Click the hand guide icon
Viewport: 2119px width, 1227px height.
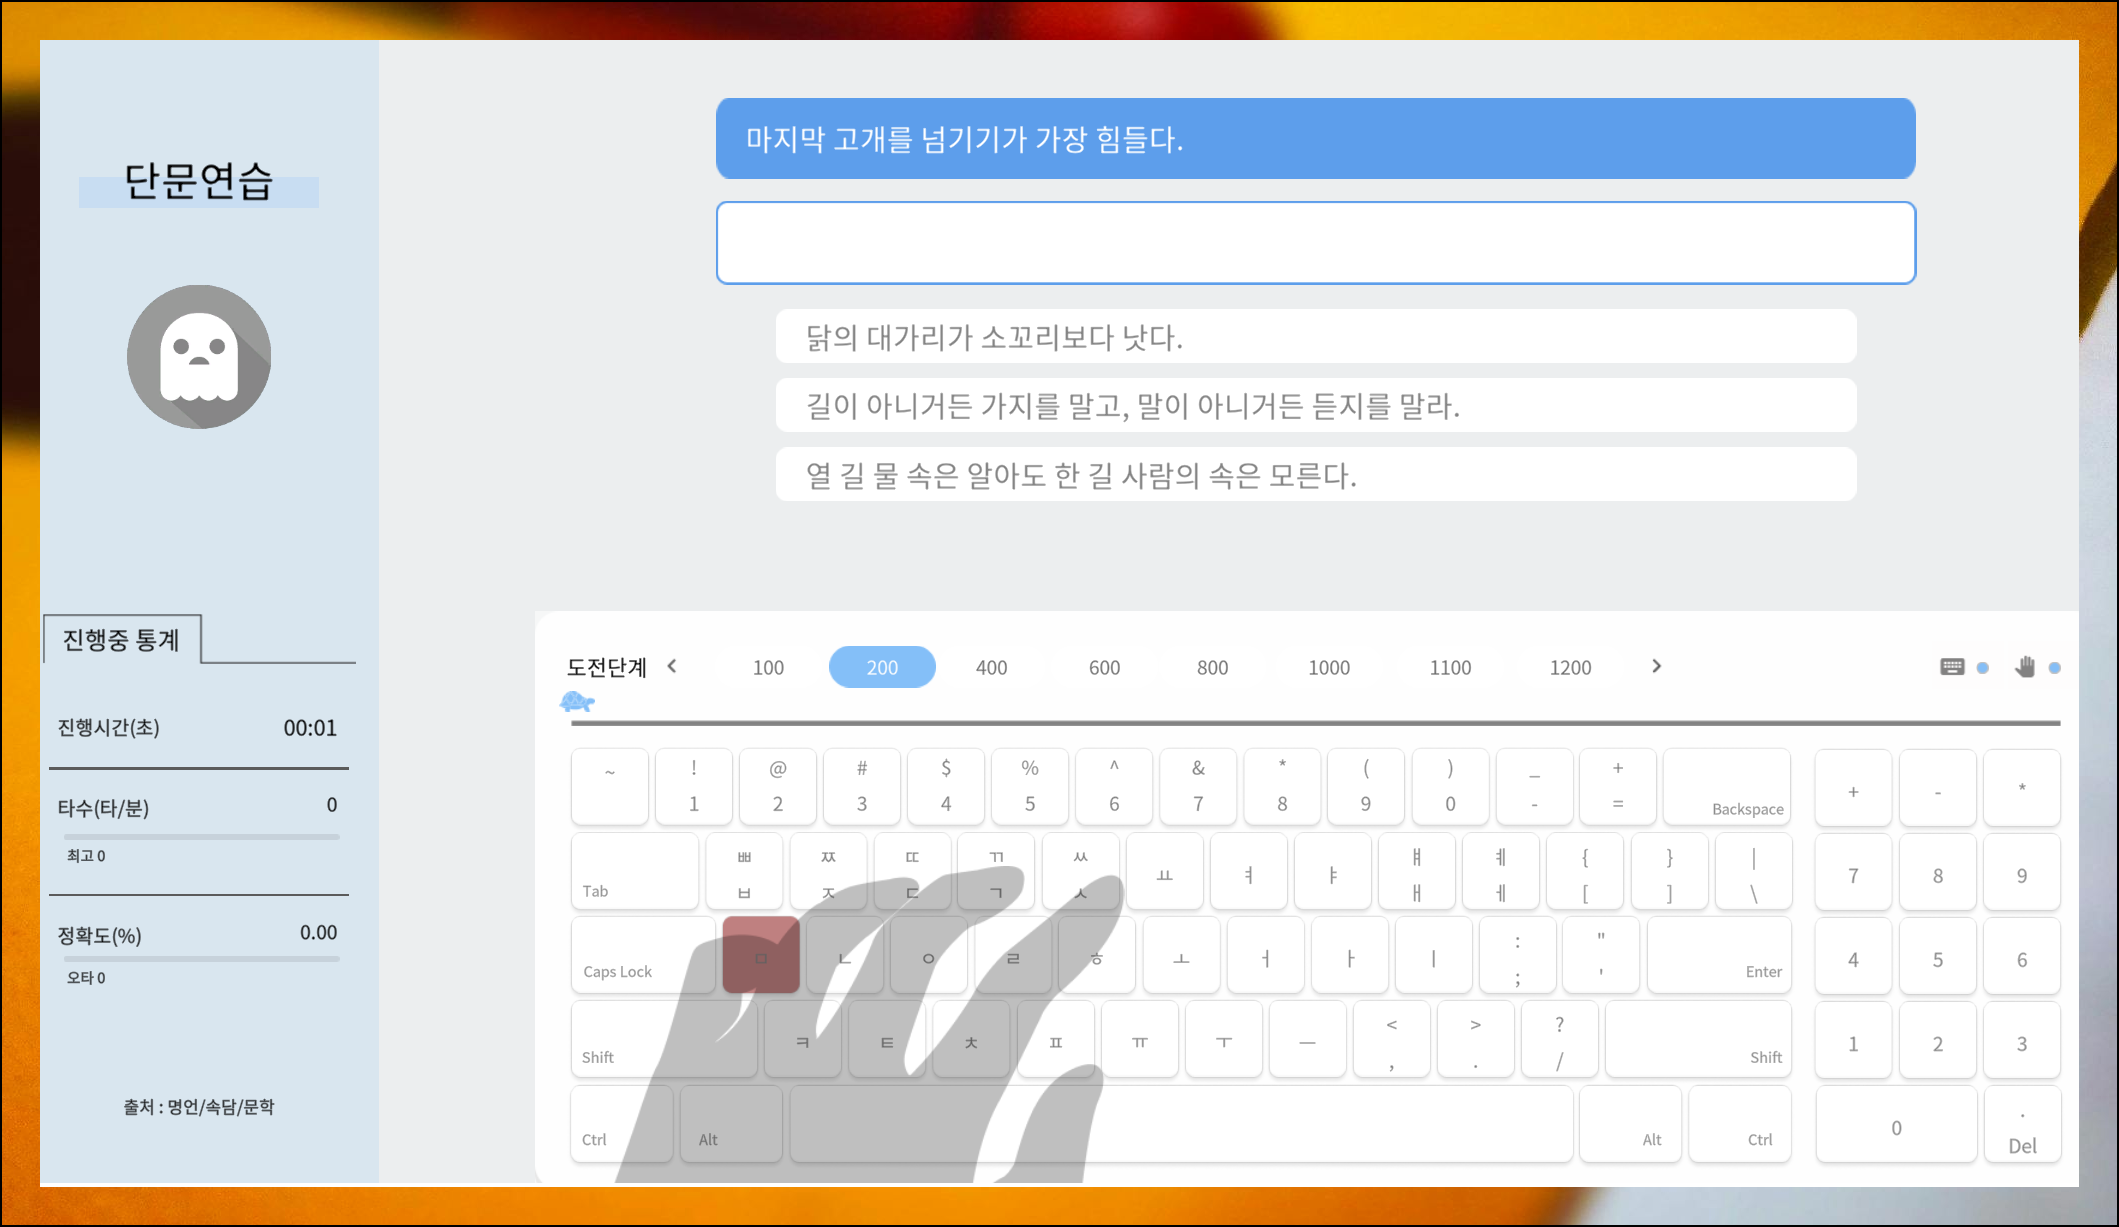[x=2025, y=667]
